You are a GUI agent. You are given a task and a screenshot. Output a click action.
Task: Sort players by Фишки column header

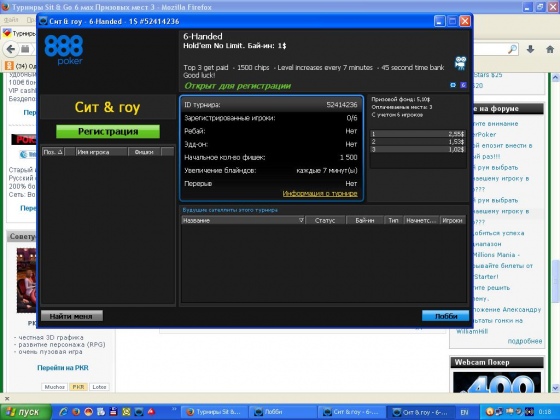144,152
